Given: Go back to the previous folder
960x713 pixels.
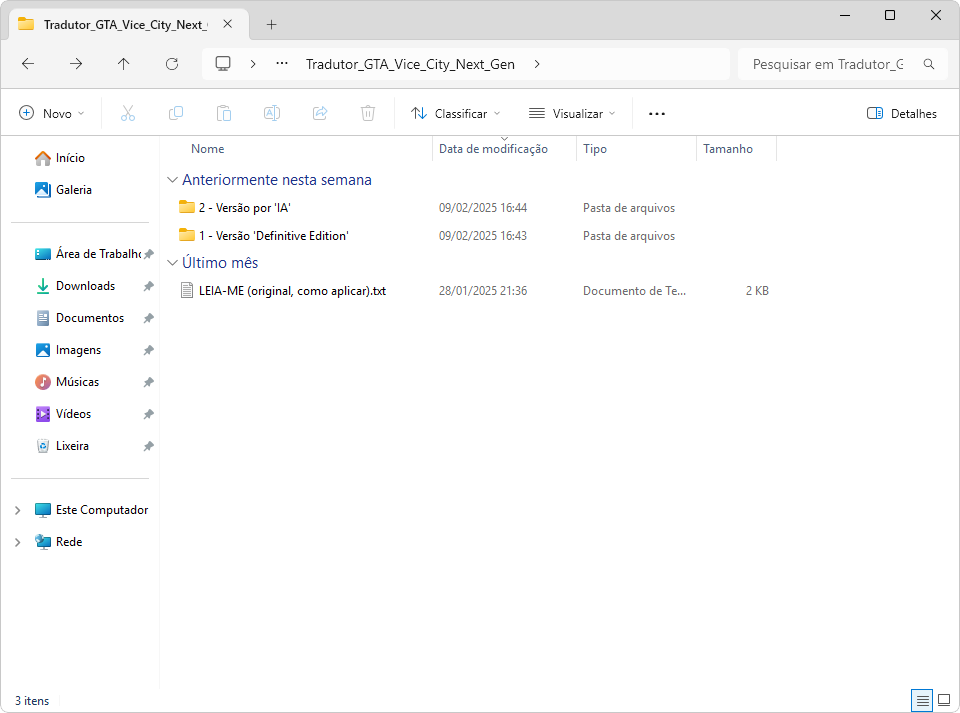Looking at the screenshot, I should coord(28,64).
